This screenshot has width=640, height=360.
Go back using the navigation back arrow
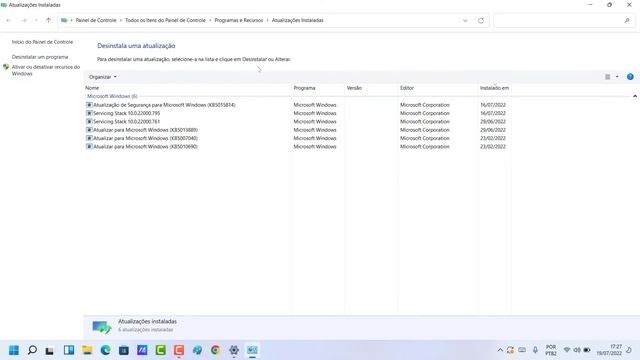point(9,20)
